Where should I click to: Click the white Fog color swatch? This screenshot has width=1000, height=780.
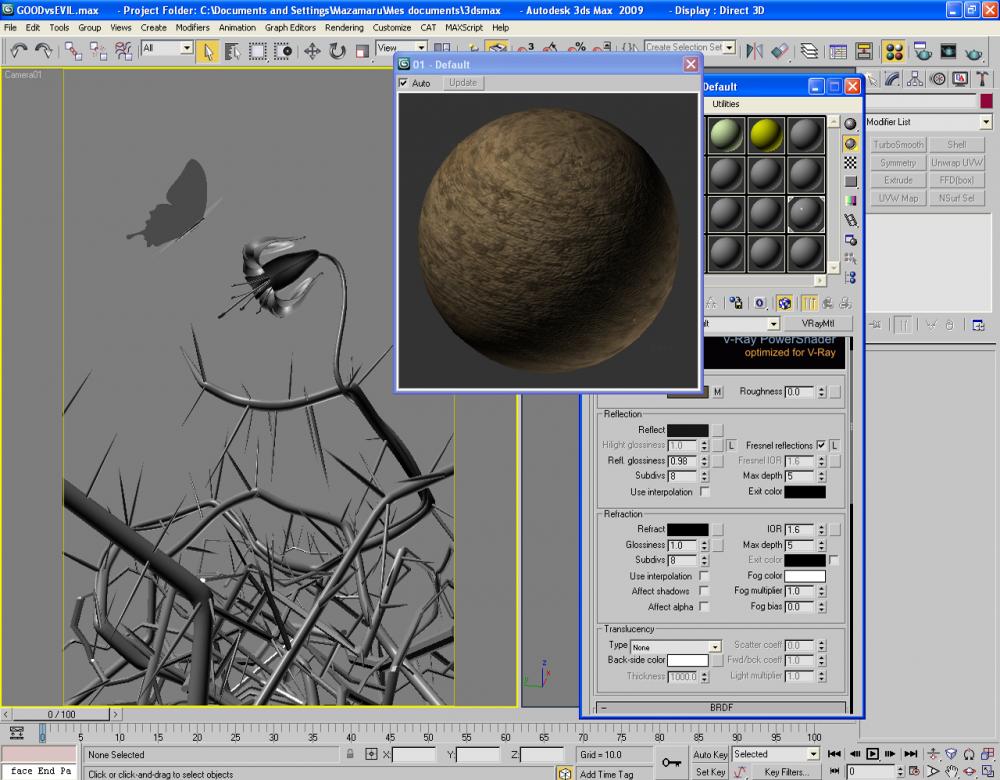pyautogui.click(x=804, y=576)
